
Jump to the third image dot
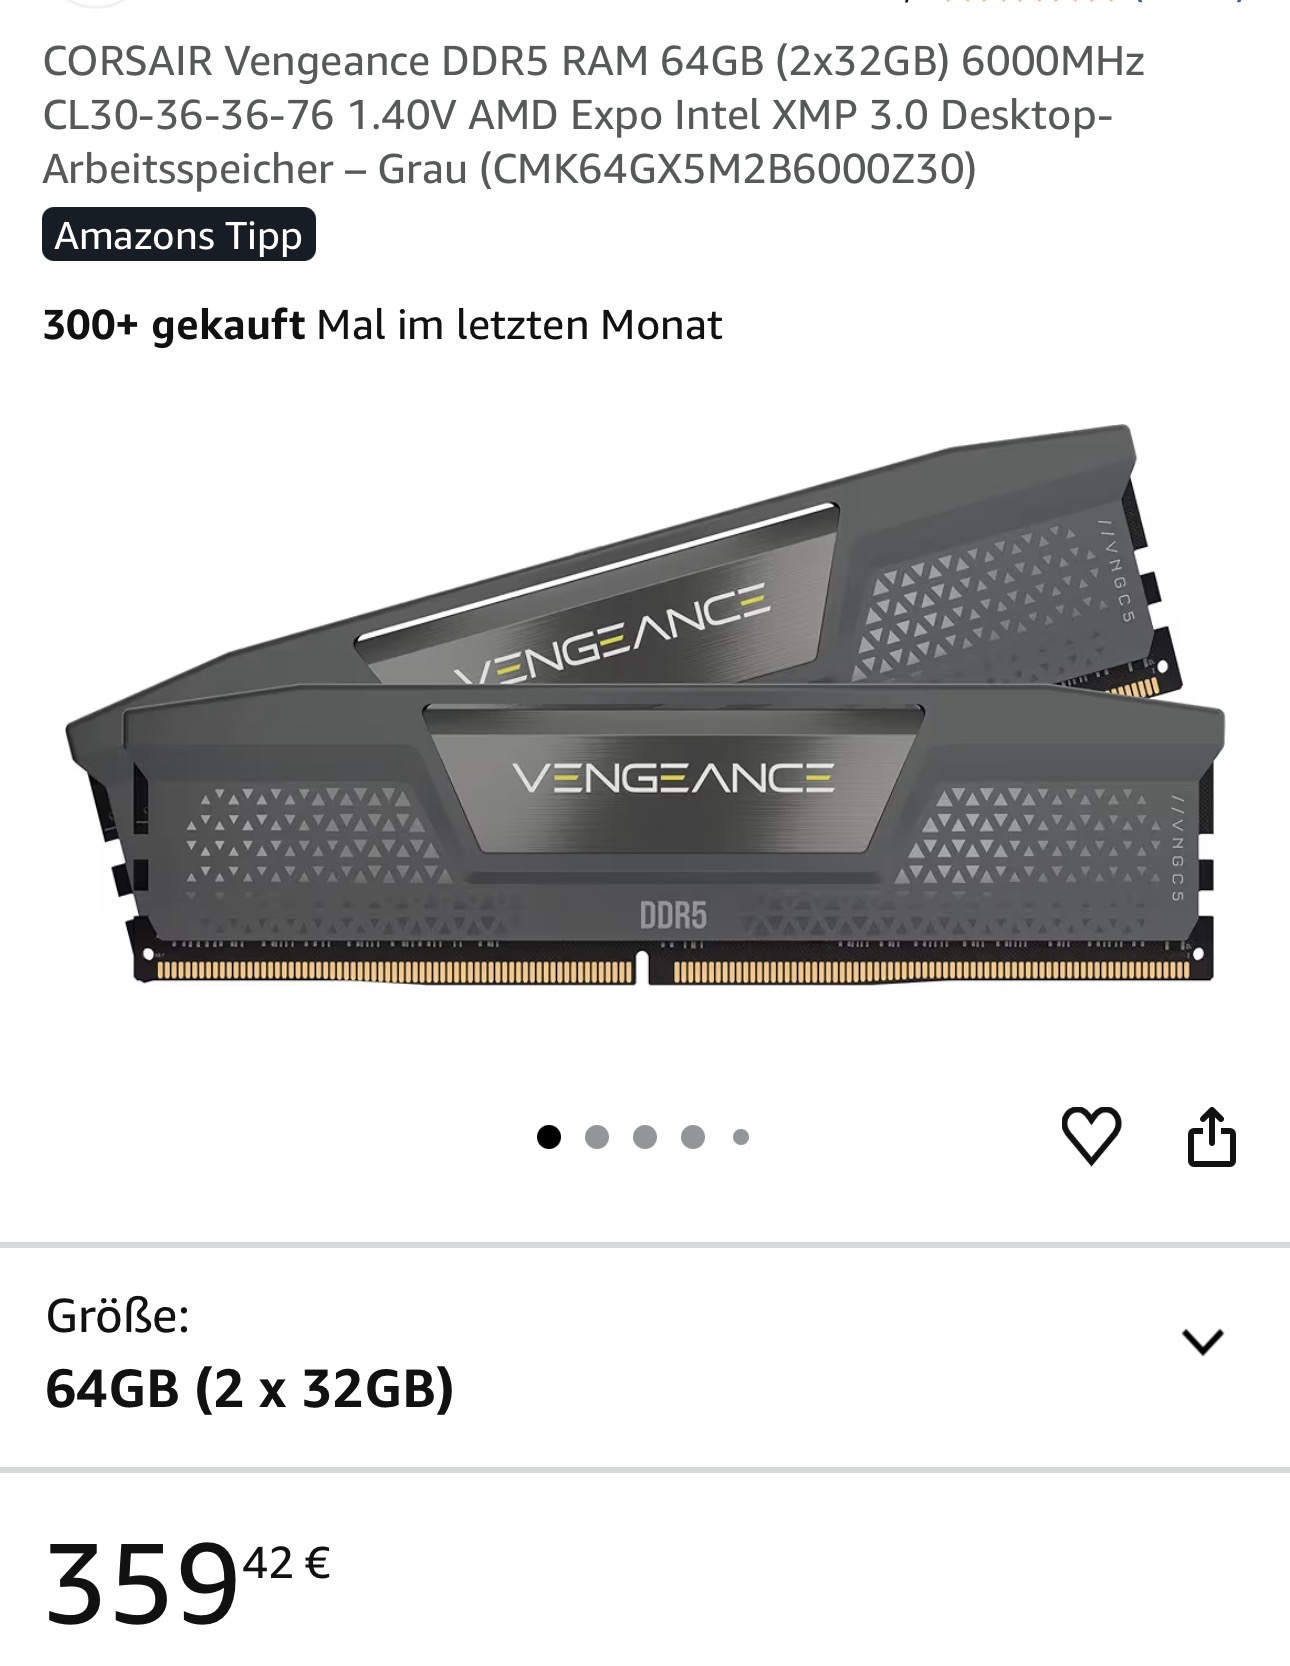click(x=645, y=1137)
